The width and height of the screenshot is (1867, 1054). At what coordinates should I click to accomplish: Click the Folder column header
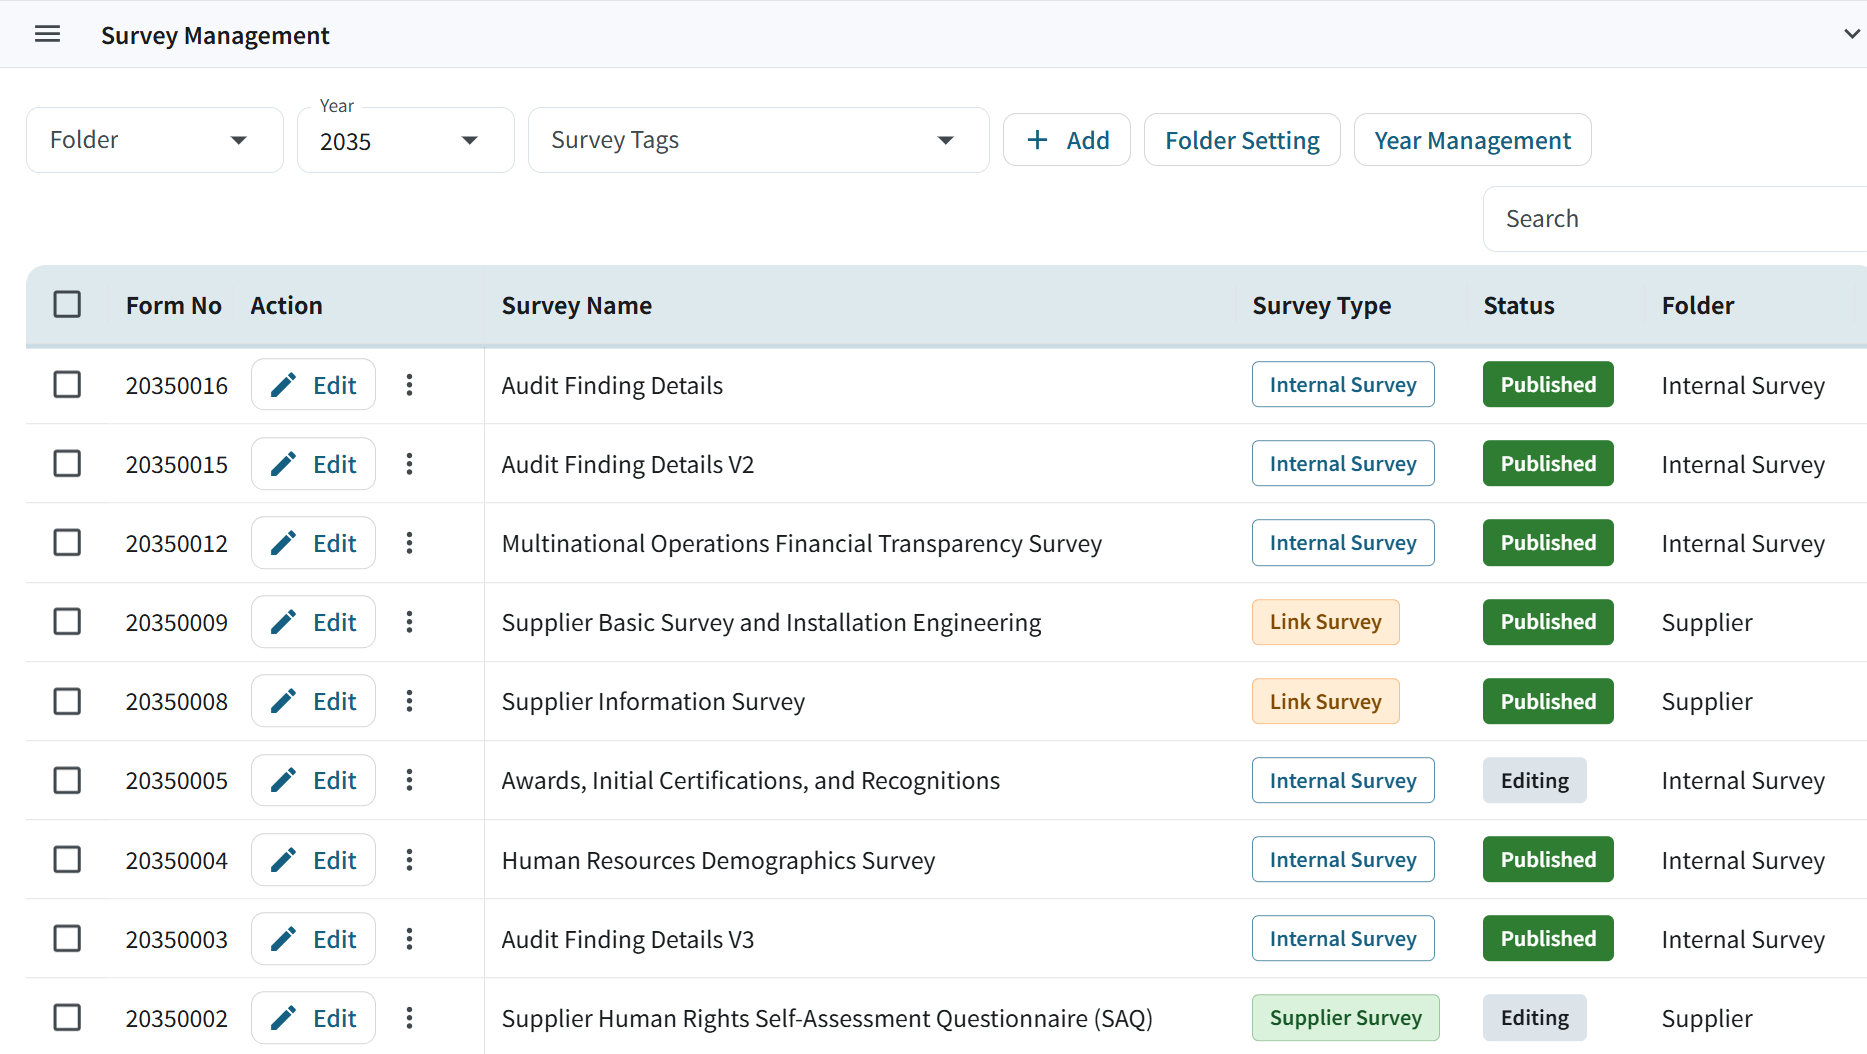[1697, 305]
